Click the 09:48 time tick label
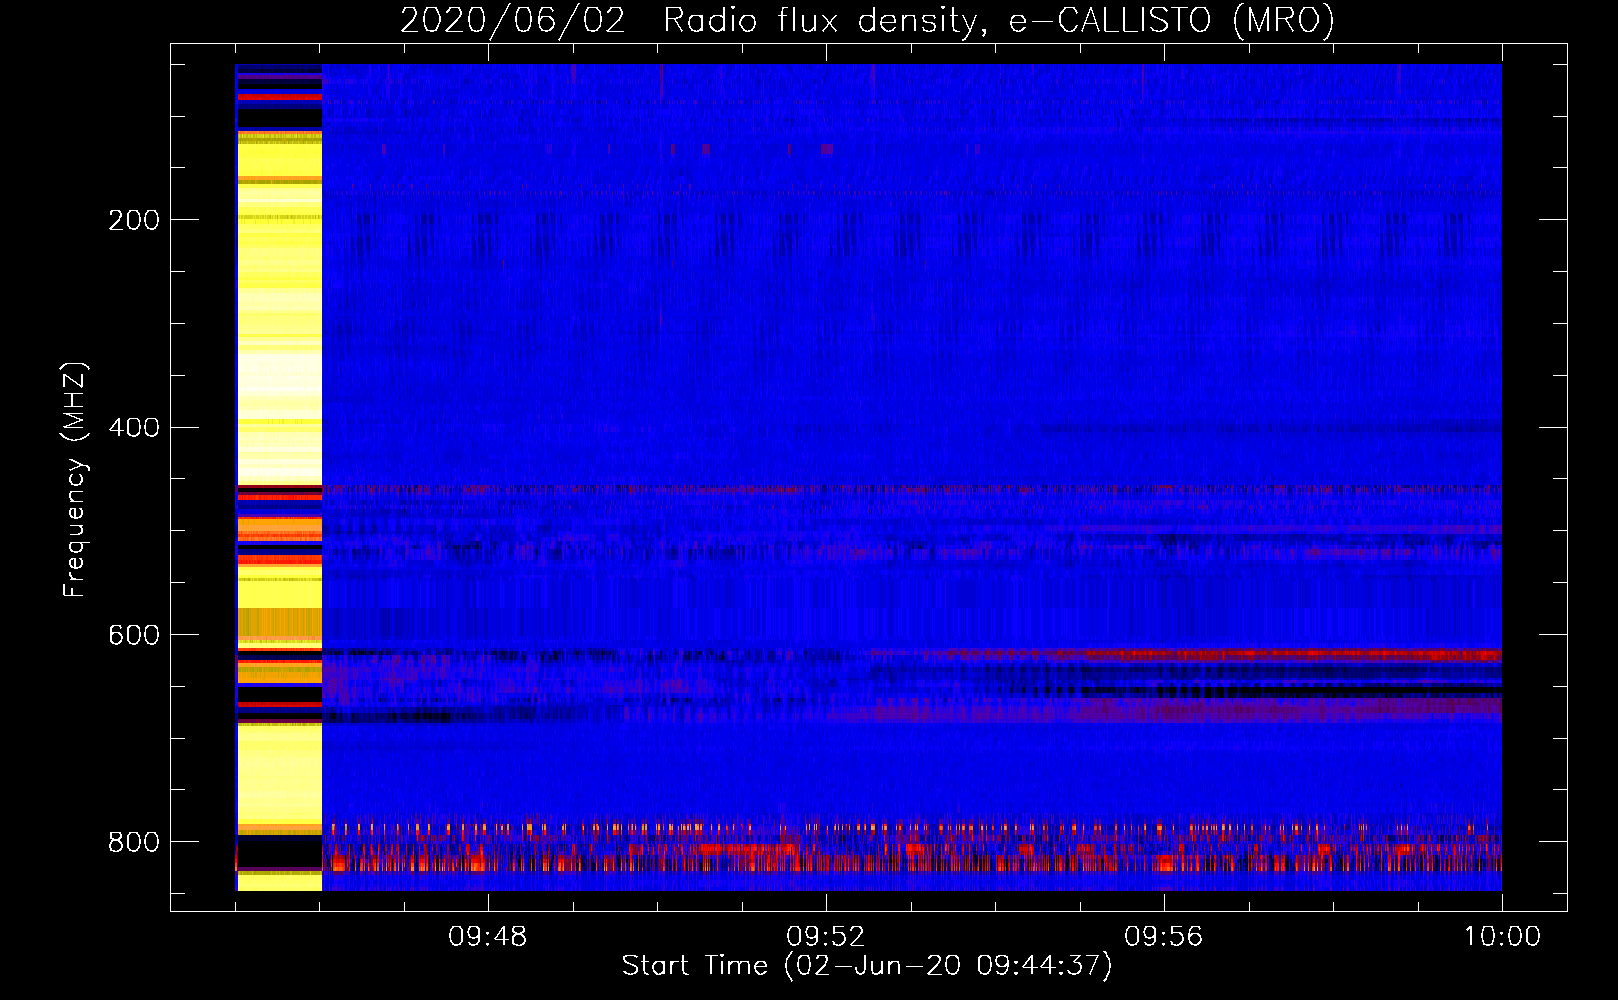Screen dimensions: 1618x1000 coord(487,937)
